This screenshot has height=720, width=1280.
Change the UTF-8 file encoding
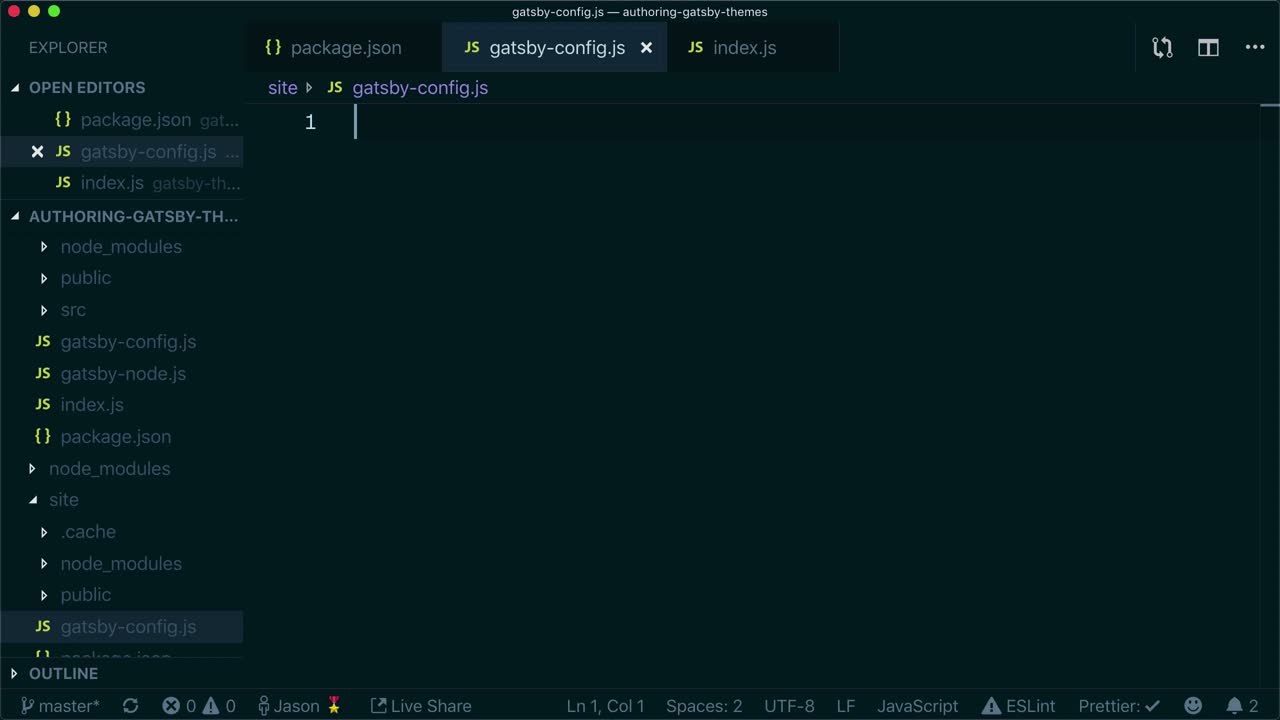(x=789, y=706)
